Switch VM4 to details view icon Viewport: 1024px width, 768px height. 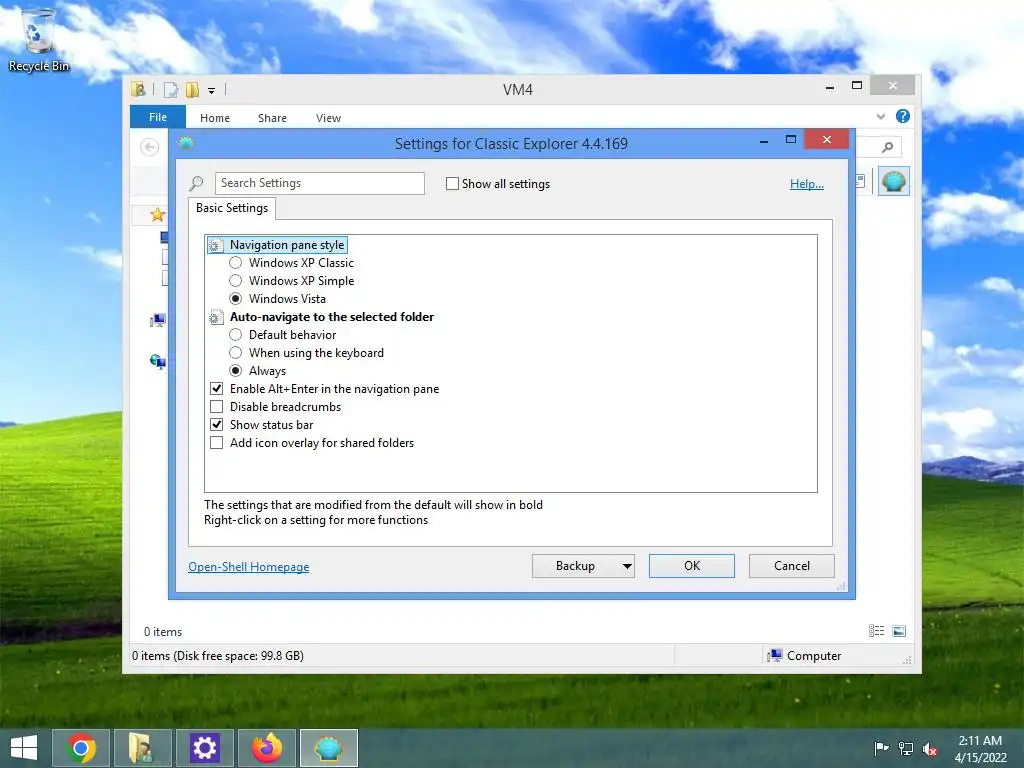876,631
